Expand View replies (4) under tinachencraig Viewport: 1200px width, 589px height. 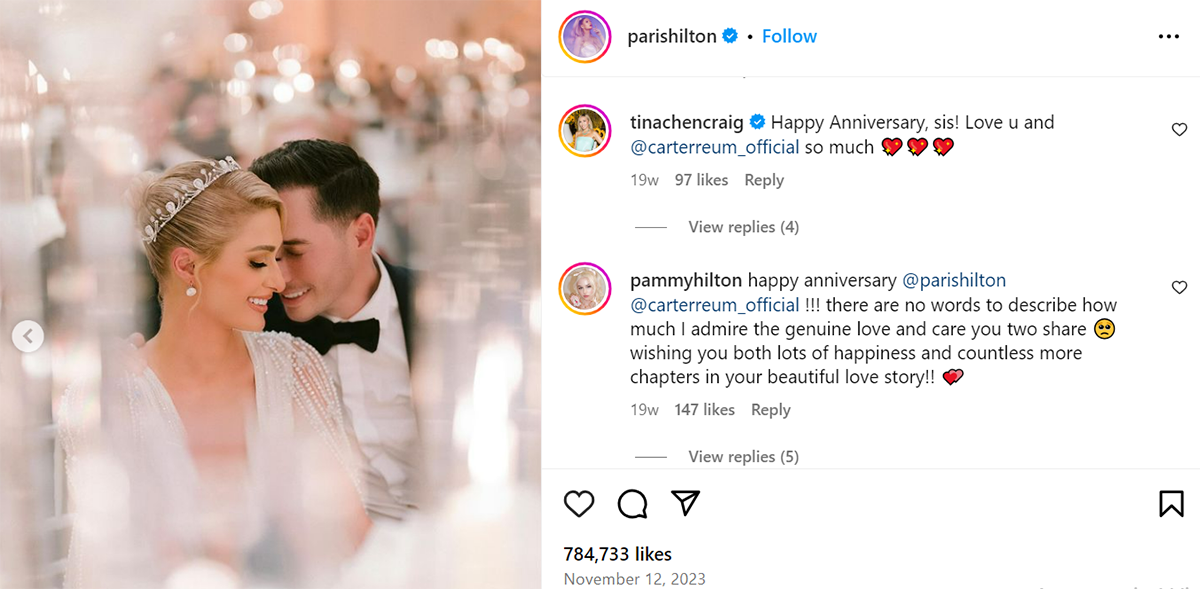pos(743,227)
